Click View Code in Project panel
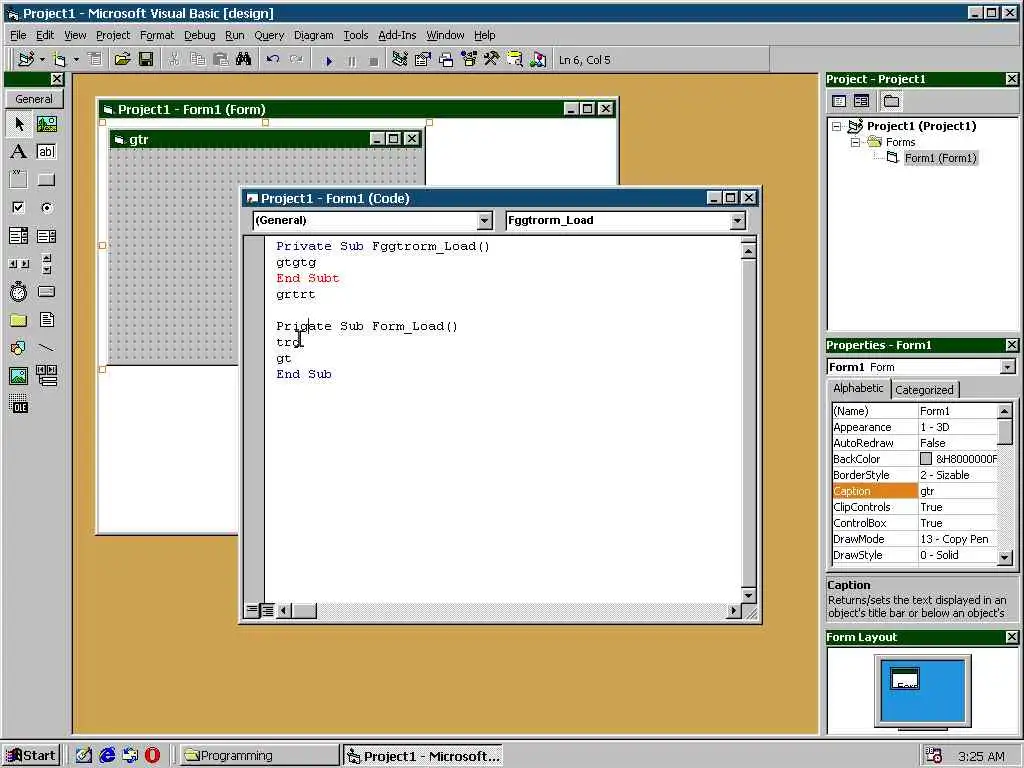 pos(839,101)
